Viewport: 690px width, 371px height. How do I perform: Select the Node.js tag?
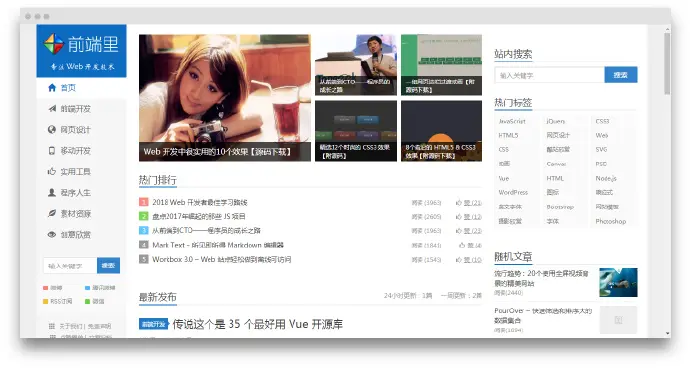[606, 178]
